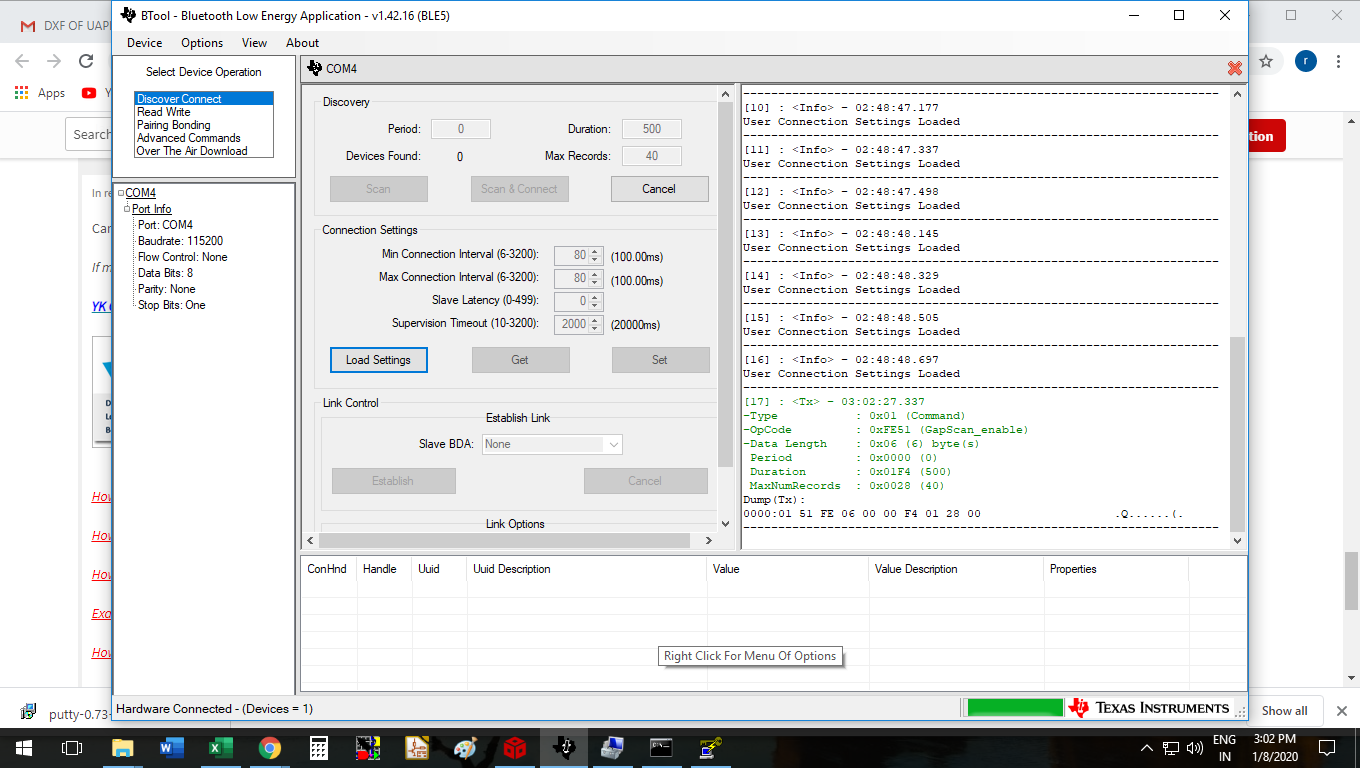Click the network icon in system tray
The image size is (1360, 768).
[x=1171, y=747]
